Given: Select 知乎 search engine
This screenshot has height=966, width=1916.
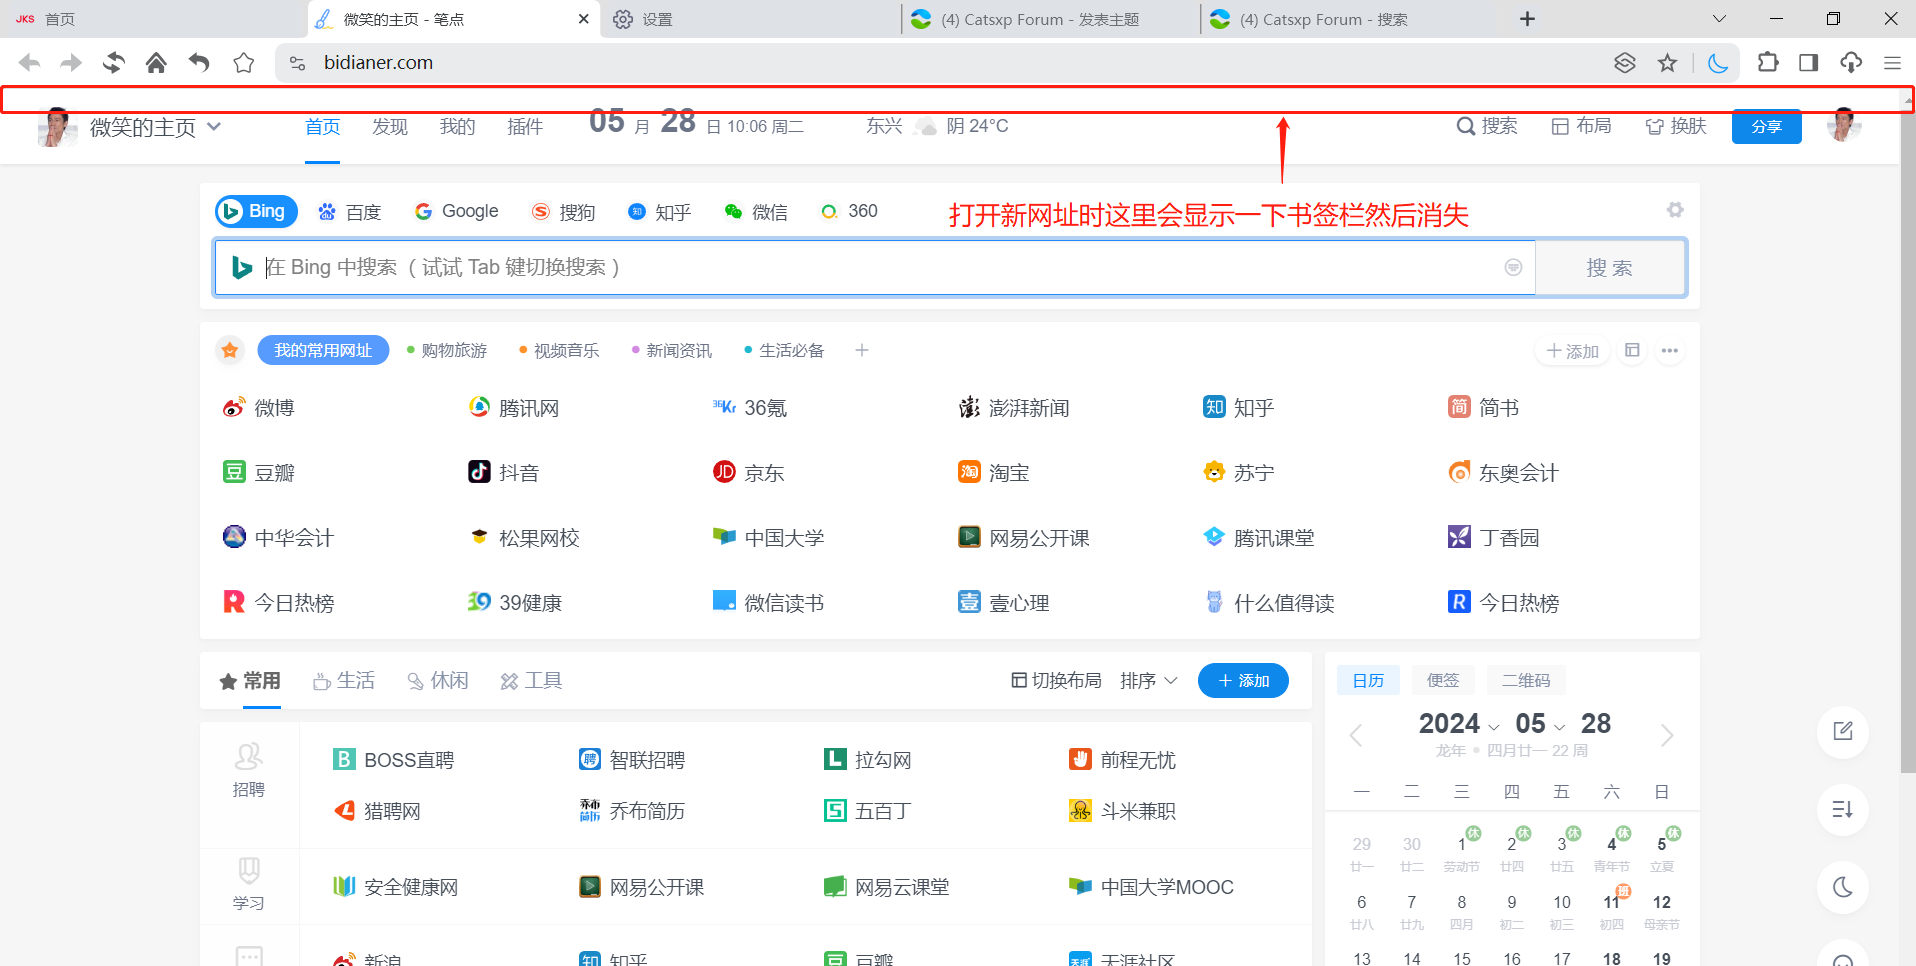Looking at the screenshot, I should pyautogui.click(x=659, y=212).
